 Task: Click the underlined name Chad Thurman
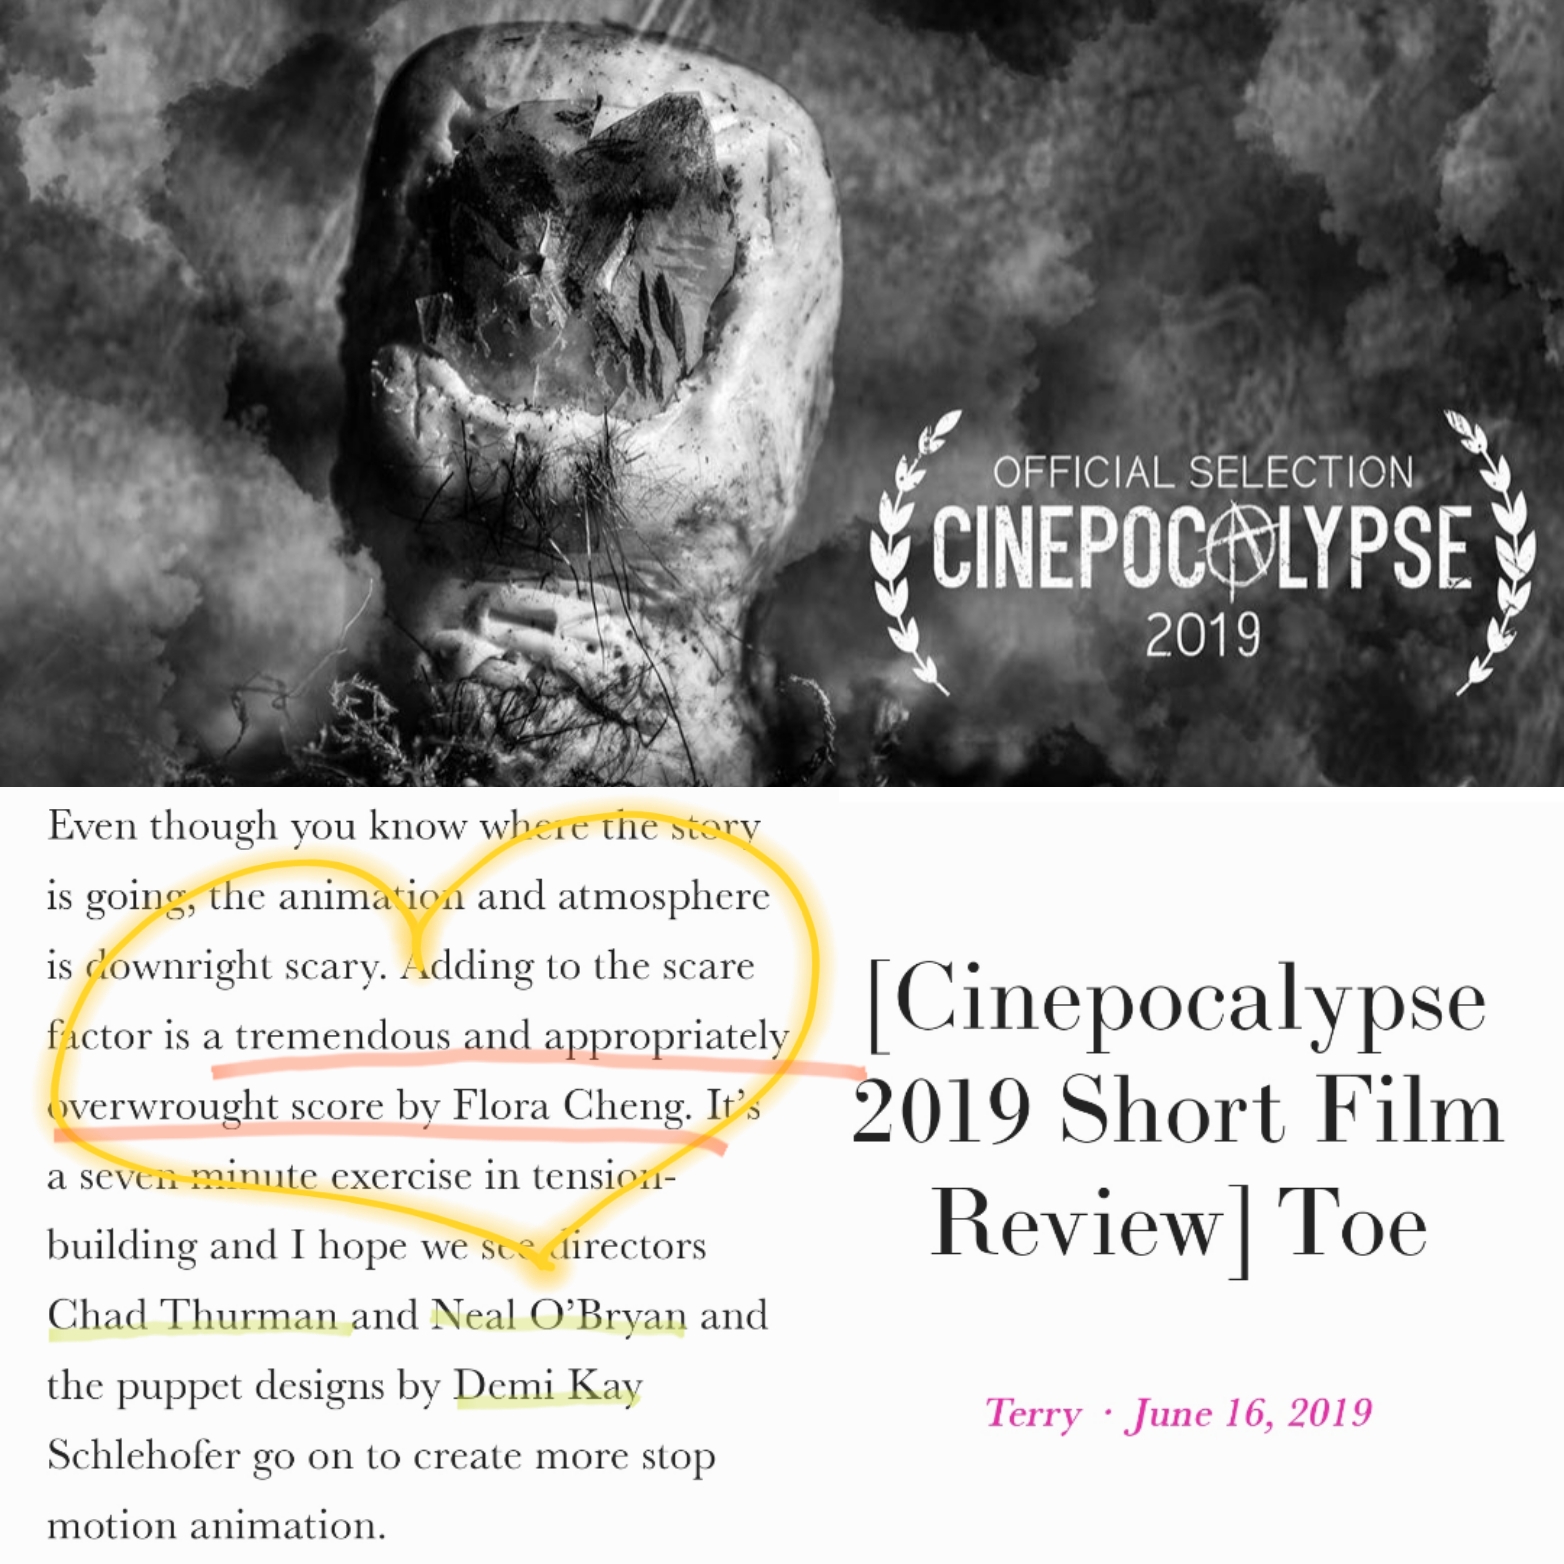point(192,1315)
